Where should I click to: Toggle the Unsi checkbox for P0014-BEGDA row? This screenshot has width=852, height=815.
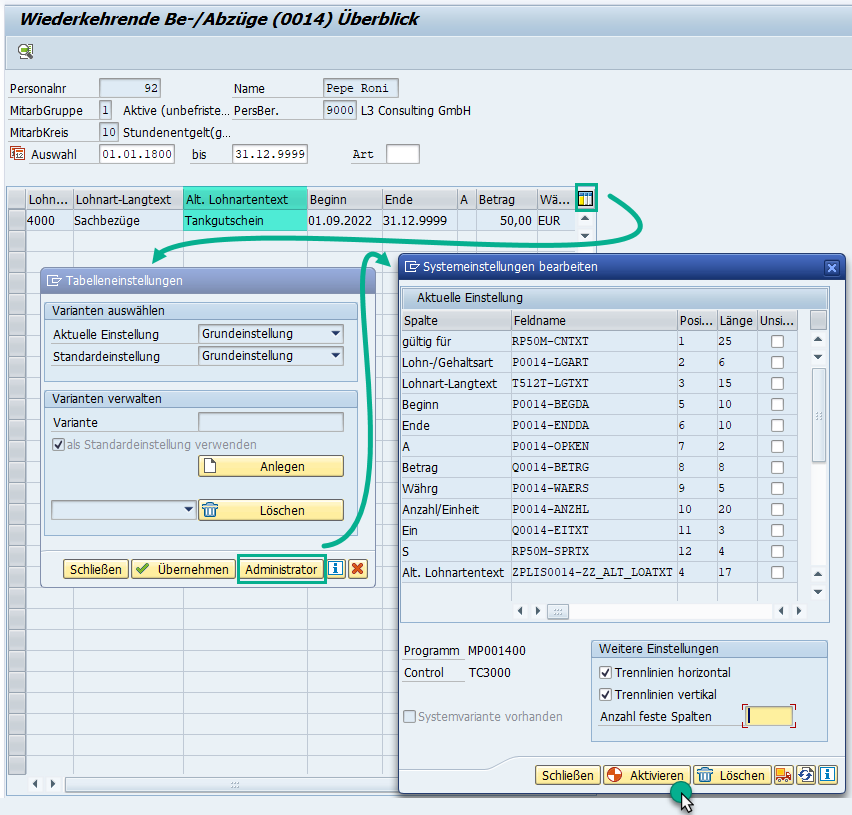click(x=778, y=405)
